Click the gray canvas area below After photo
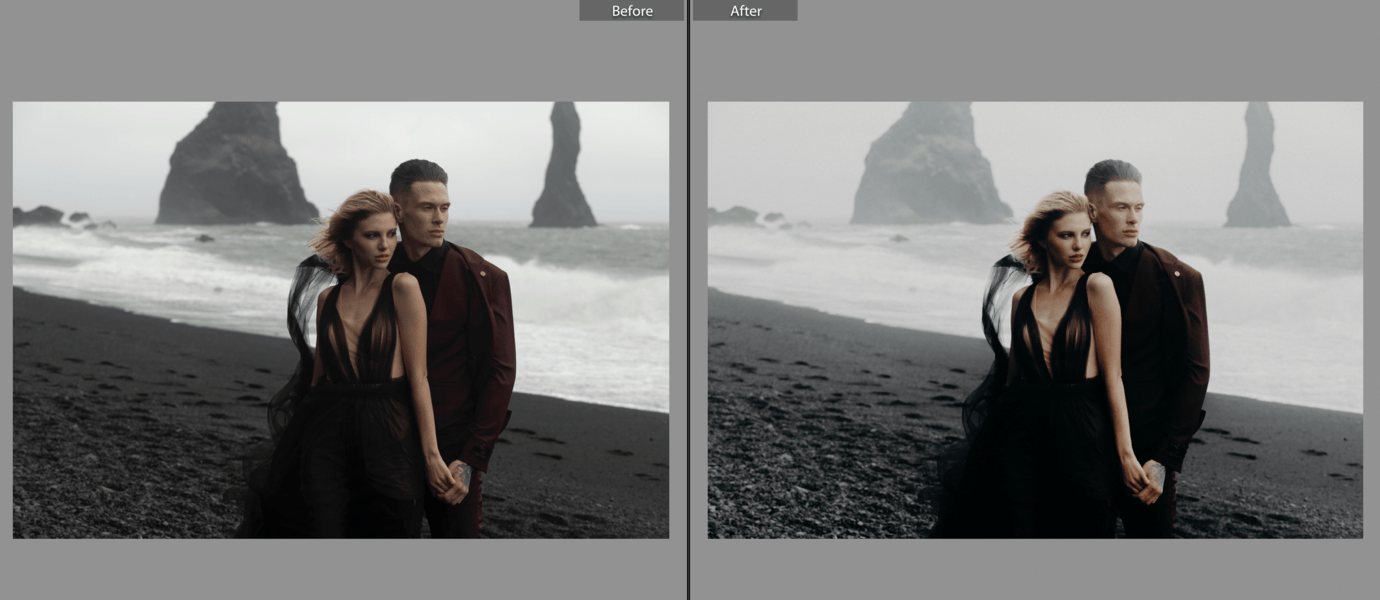 [x=1035, y=570]
